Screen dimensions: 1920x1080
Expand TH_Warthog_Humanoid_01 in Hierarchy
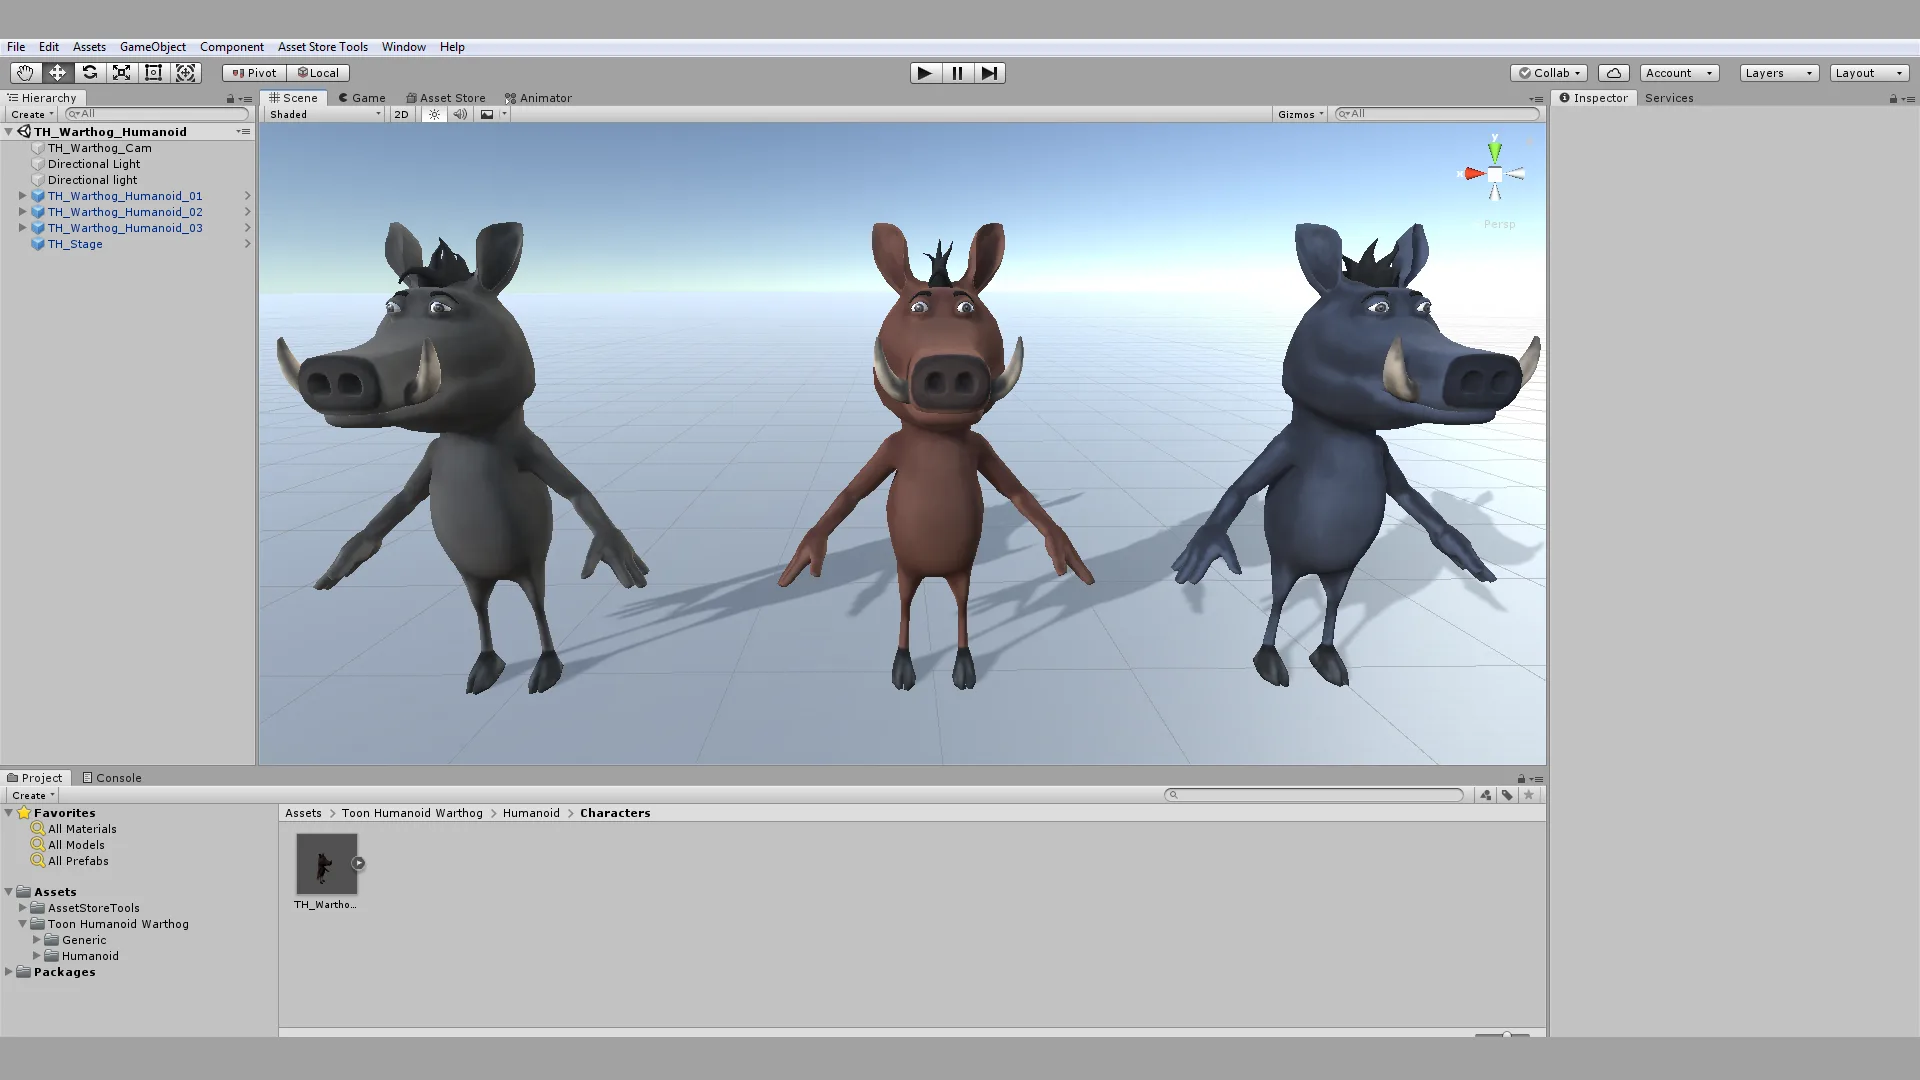pos(22,196)
